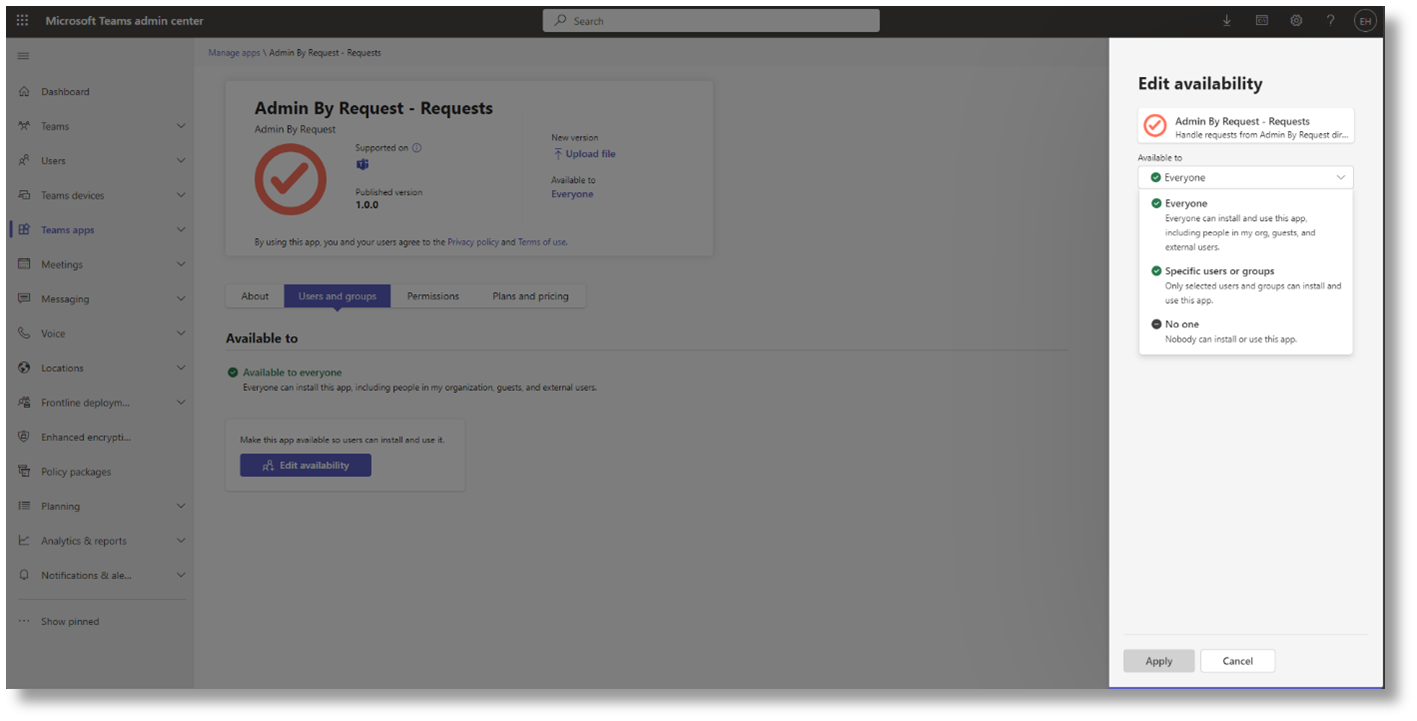Switch to the About tab
Viewport: 1417px width, 721px height.
click(x=255, y=296)
